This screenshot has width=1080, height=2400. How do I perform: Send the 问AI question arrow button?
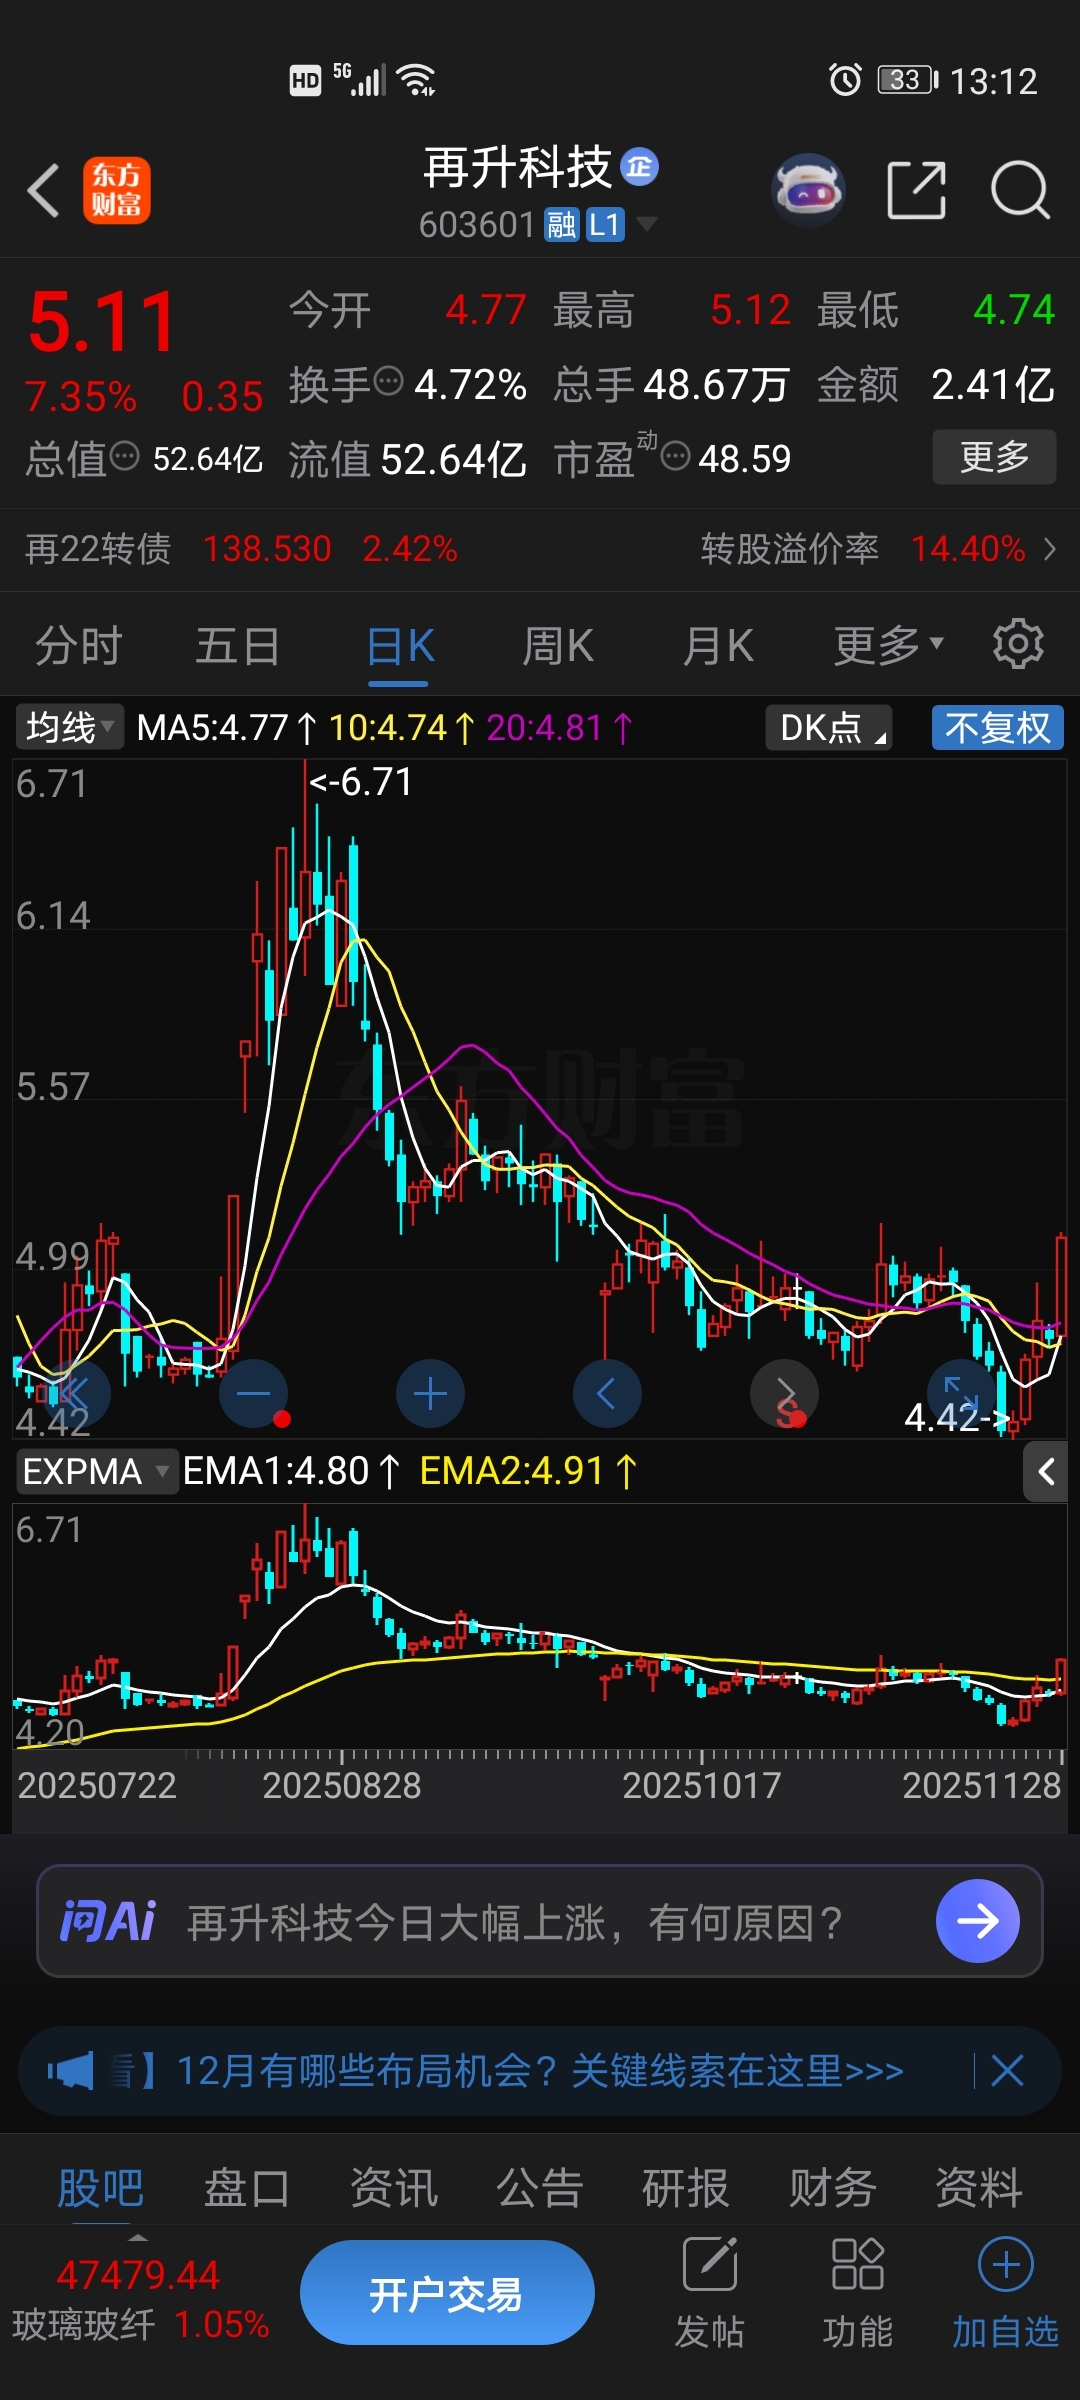click(978, 1920)
